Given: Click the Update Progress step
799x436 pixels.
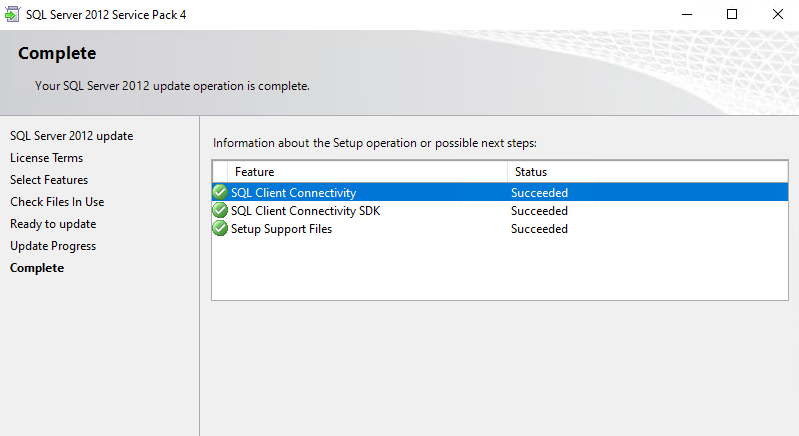Looking at the screenshot, I should click(53, 246).
